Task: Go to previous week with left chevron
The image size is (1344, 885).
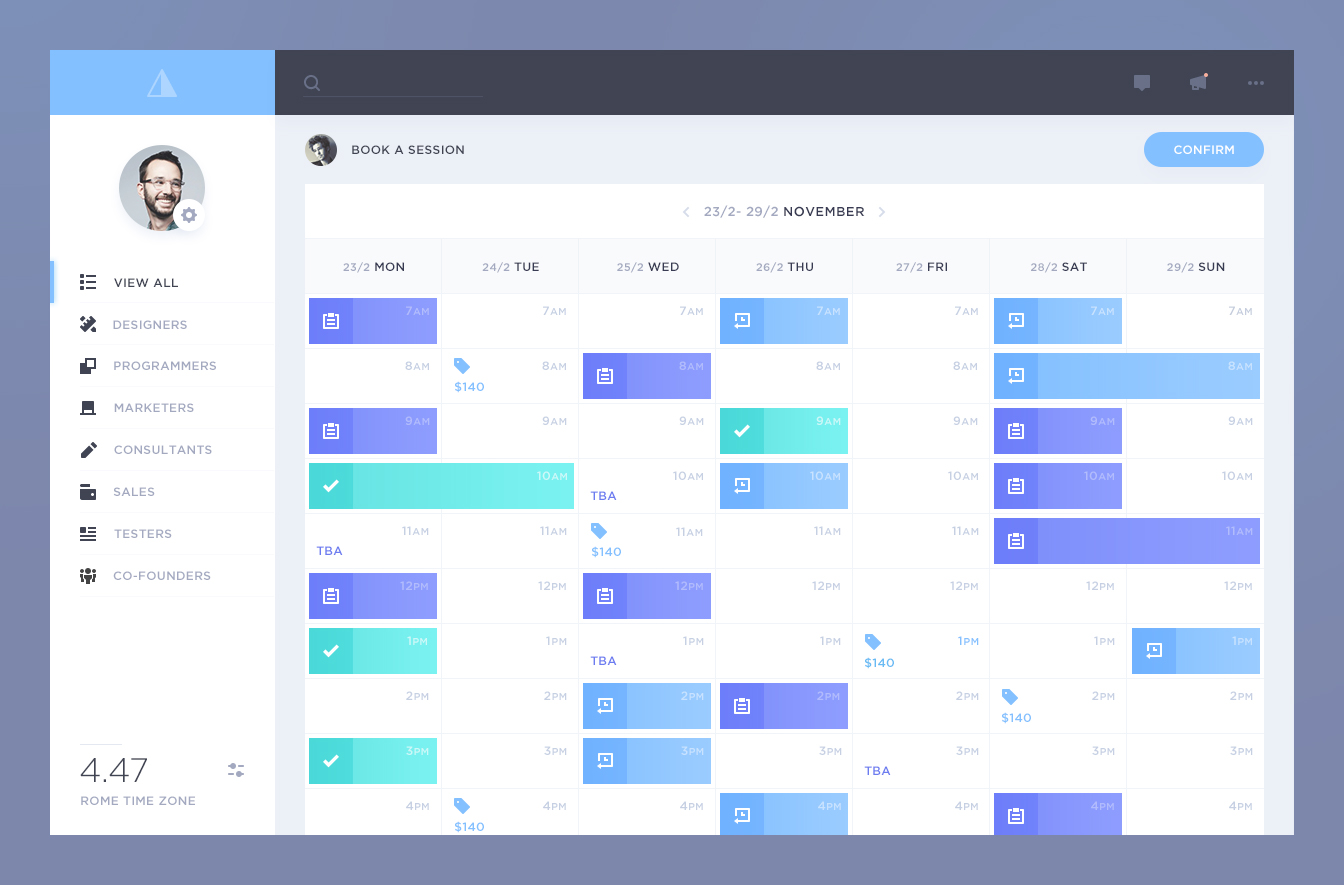Action: pos(686,212)
